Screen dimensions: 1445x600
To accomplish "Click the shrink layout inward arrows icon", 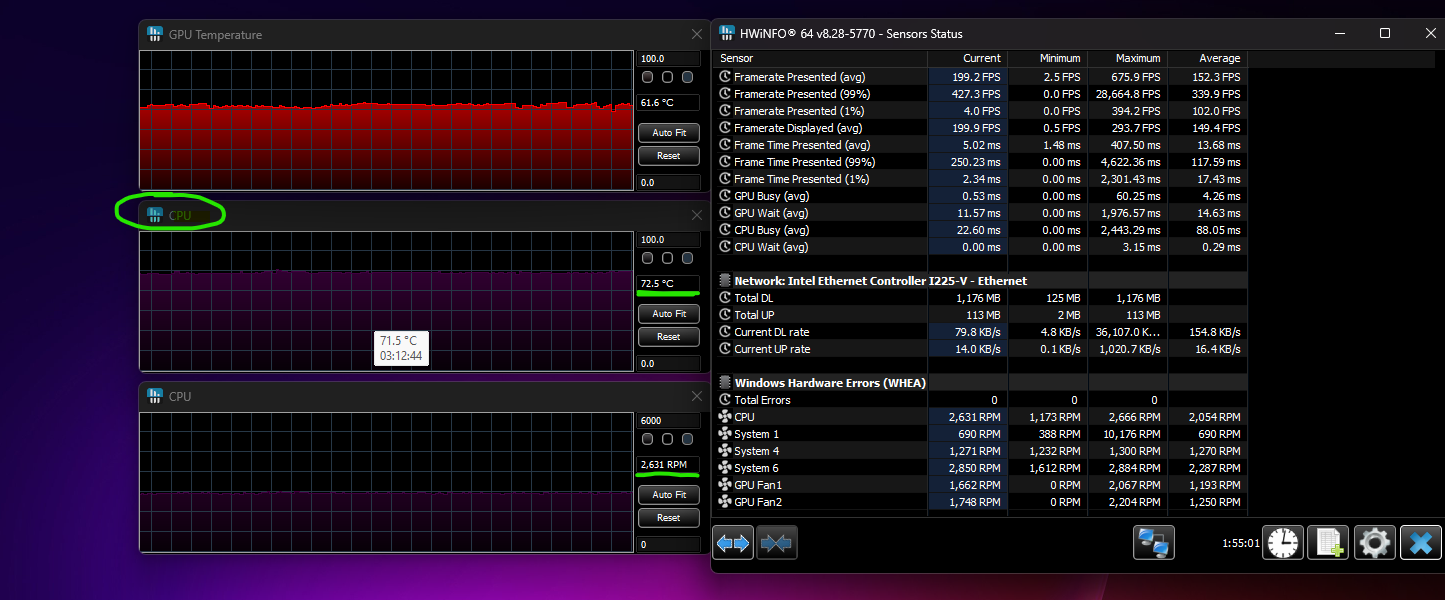I will pos(776,543).
